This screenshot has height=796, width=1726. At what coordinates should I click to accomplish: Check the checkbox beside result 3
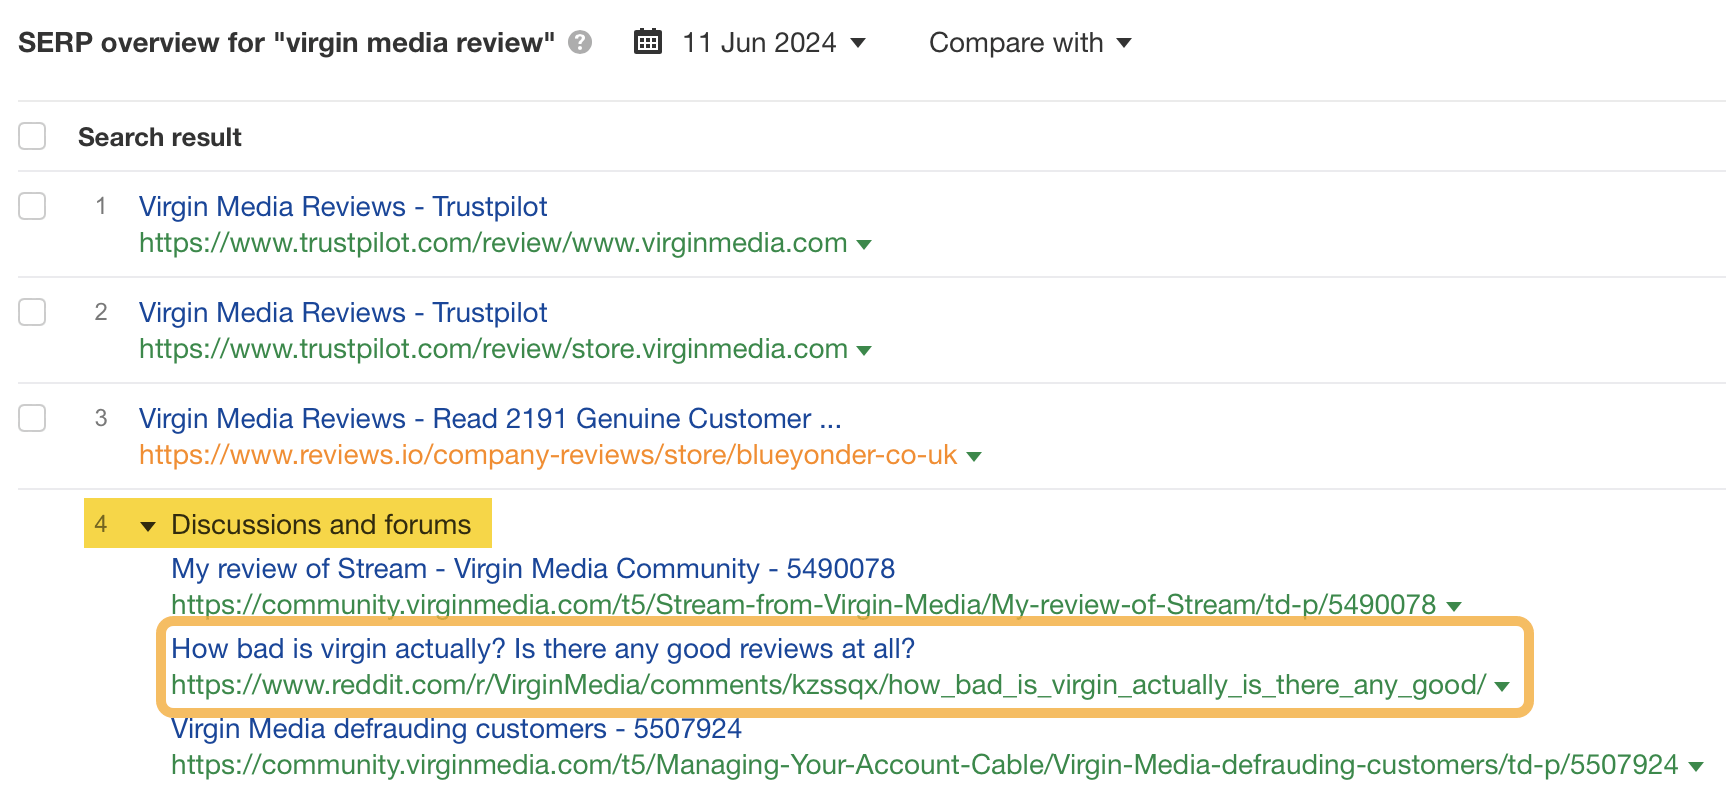click(32, 418)
